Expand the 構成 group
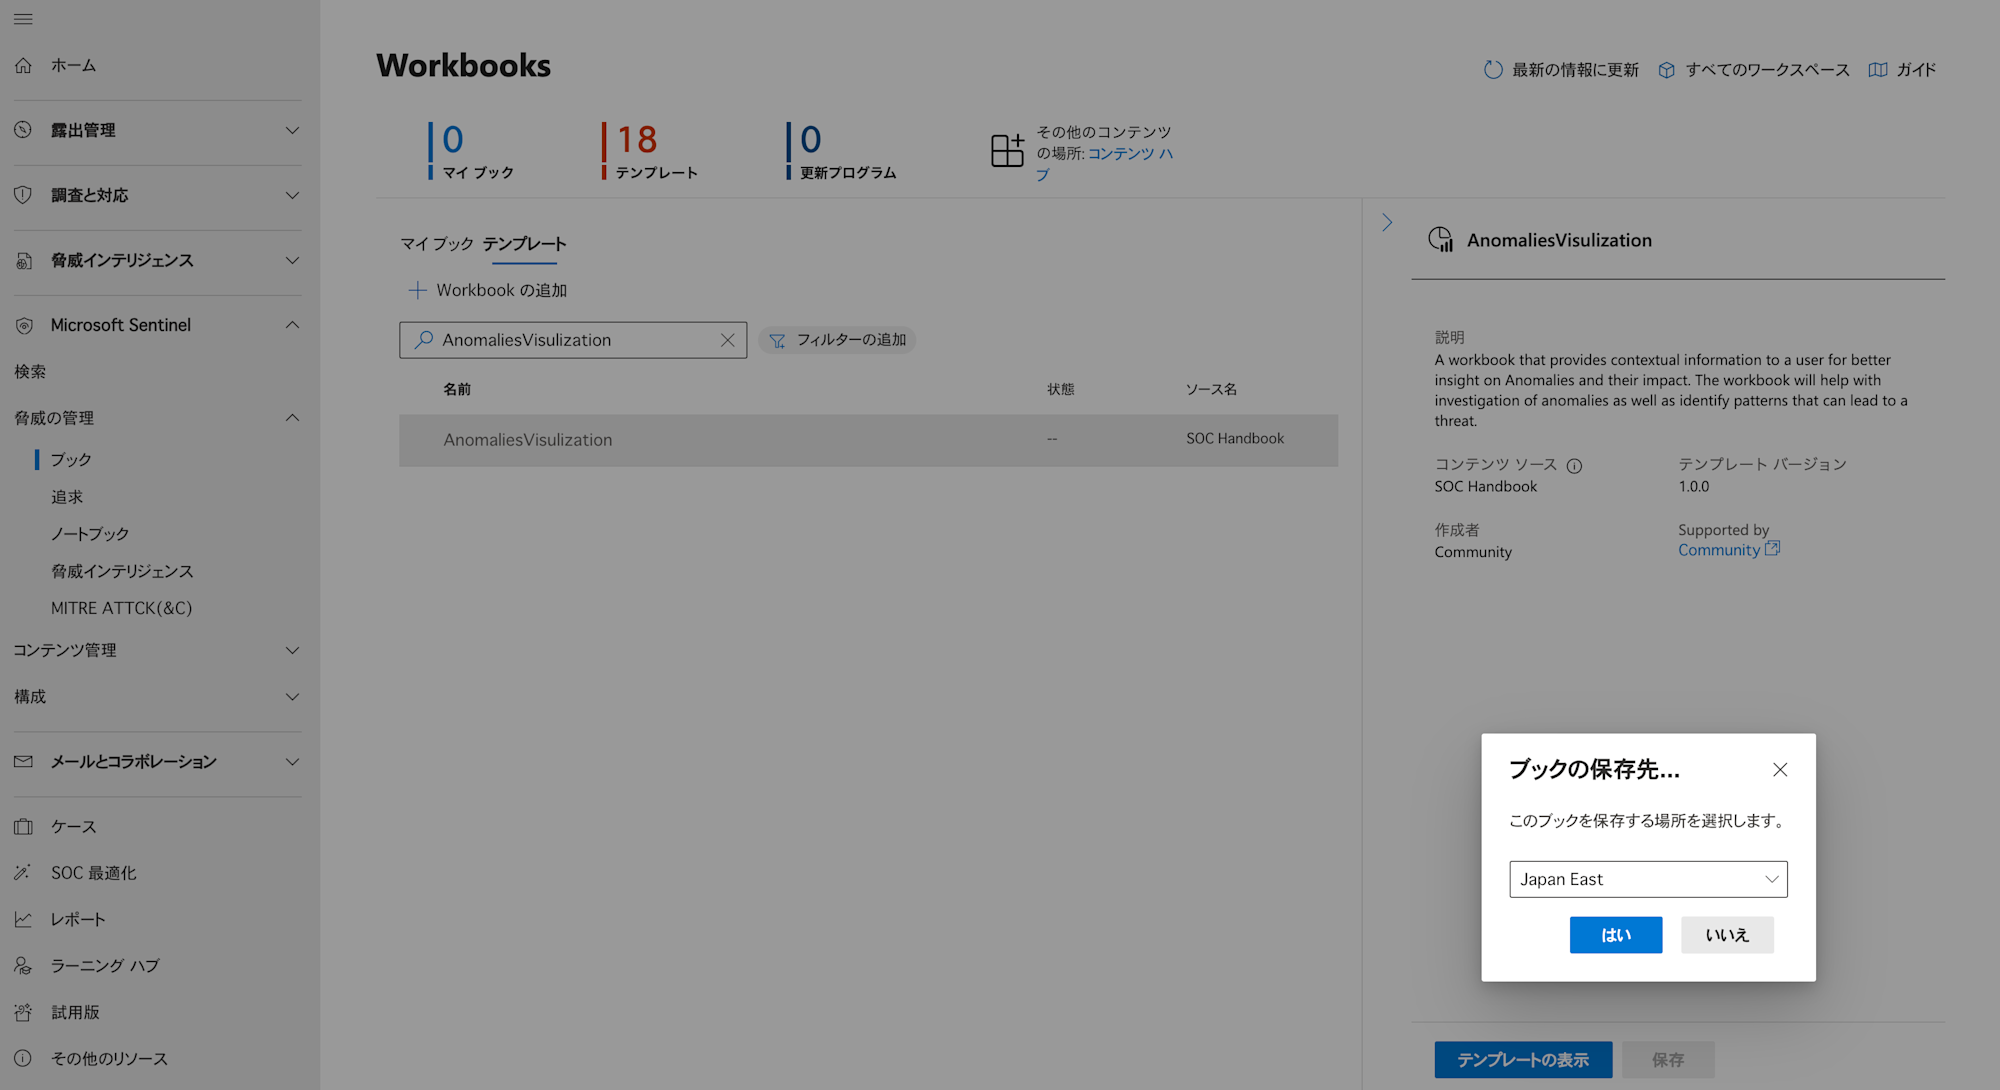Screen dimensions: 2000x1090 pos(292,697)
